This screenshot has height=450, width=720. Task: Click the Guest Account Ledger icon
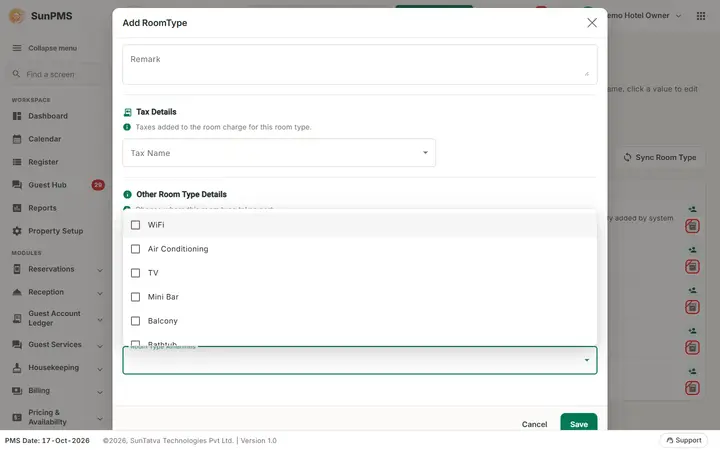point(17,318)
